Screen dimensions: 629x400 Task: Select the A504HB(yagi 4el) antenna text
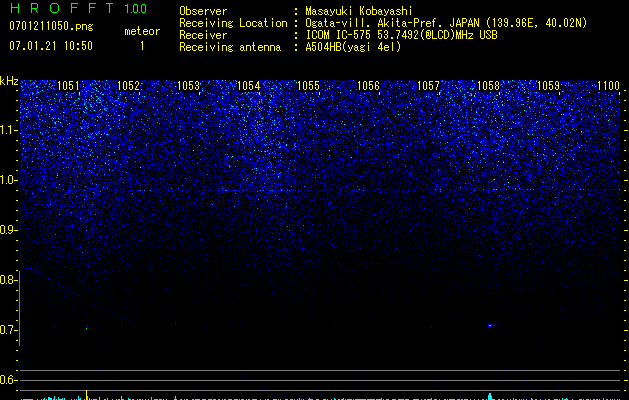tap(353, 47)
